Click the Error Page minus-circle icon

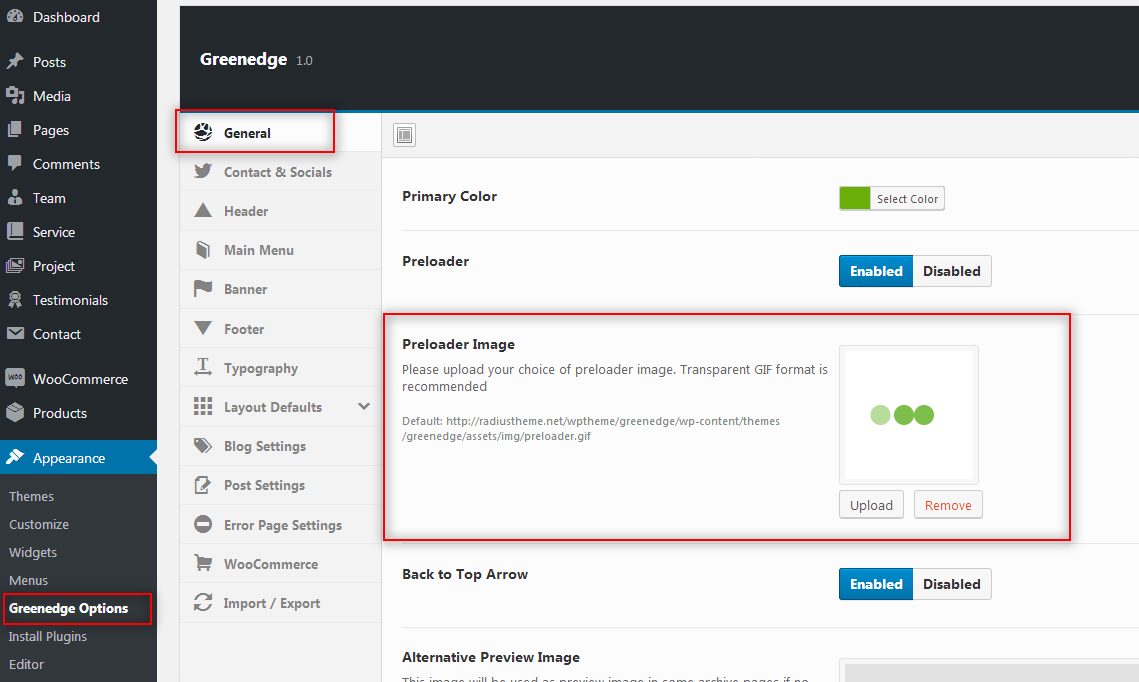click(x=203, y=524)
